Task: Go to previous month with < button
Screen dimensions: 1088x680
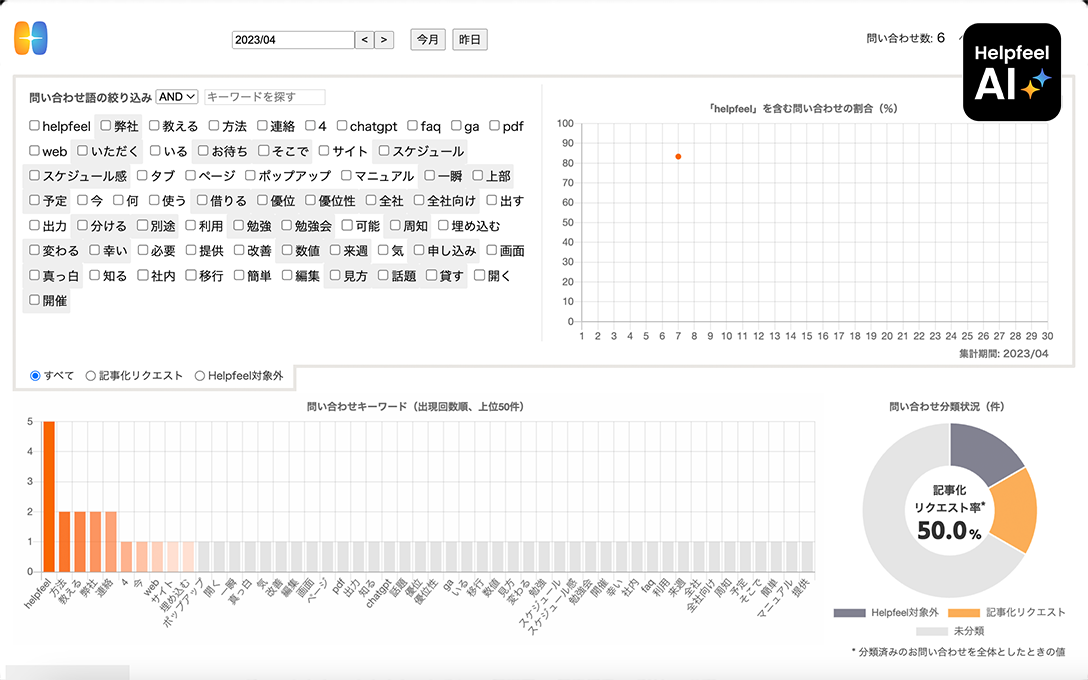Action: [364, 40]
